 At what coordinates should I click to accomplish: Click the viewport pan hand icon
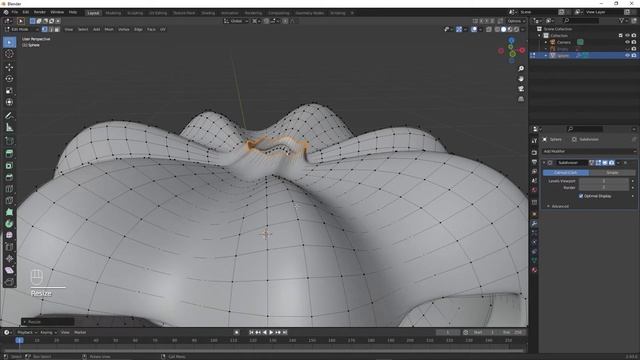pyautogui.click(x=521, y=78)
